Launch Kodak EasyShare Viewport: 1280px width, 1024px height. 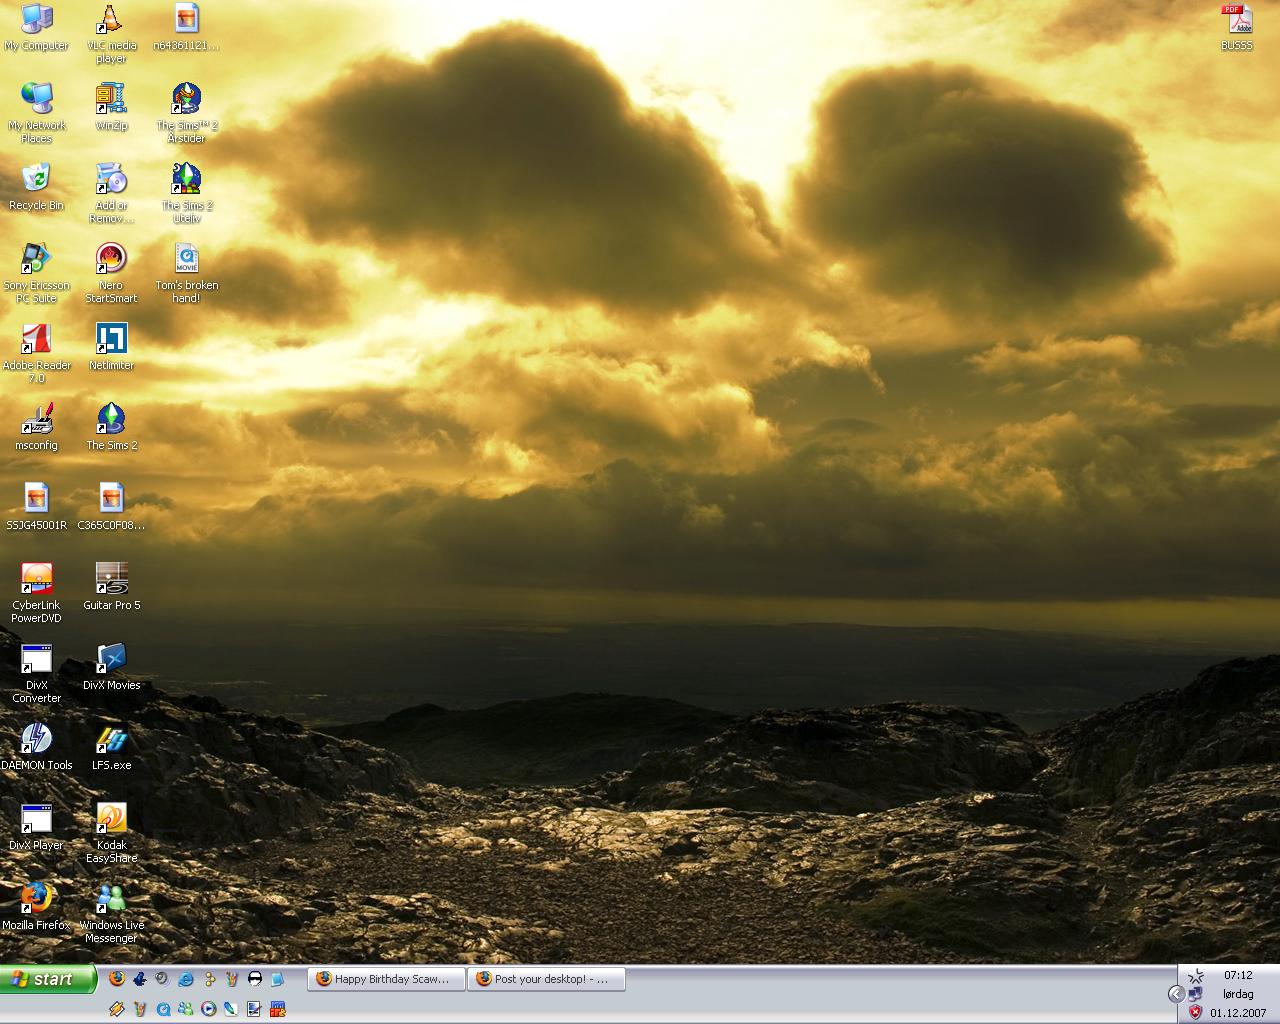point(111,833)
